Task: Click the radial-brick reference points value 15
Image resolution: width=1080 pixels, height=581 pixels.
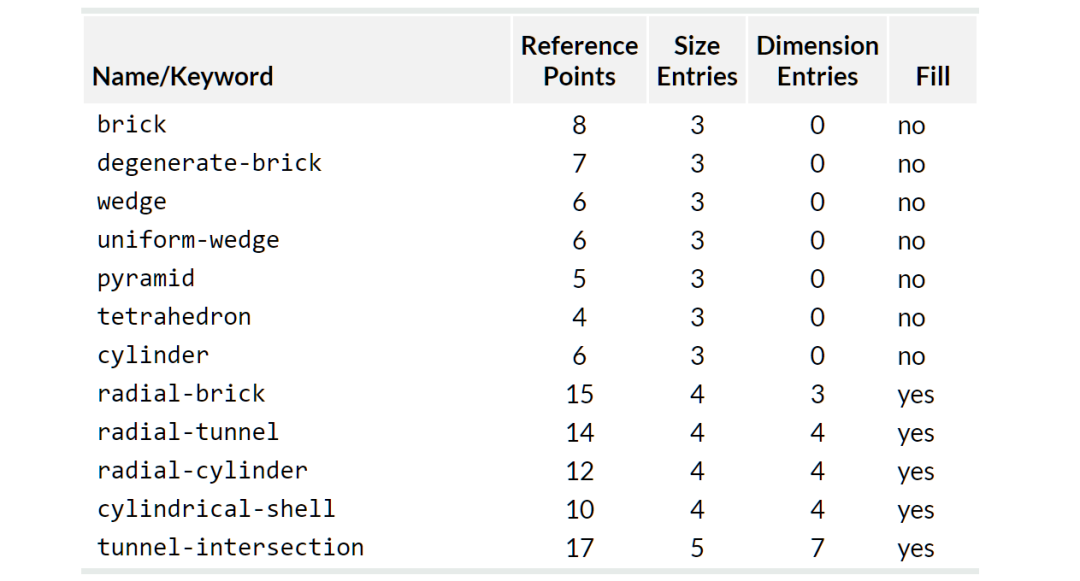Action: [x=579, y=394]
